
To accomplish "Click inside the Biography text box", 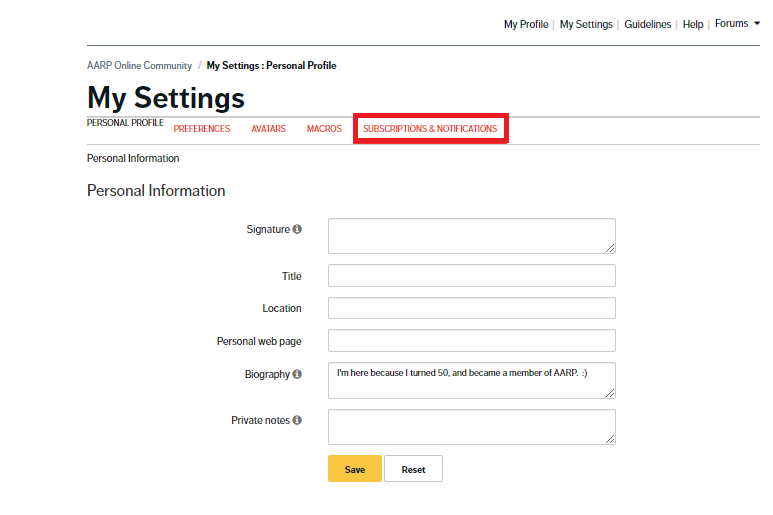I will 471,381.
